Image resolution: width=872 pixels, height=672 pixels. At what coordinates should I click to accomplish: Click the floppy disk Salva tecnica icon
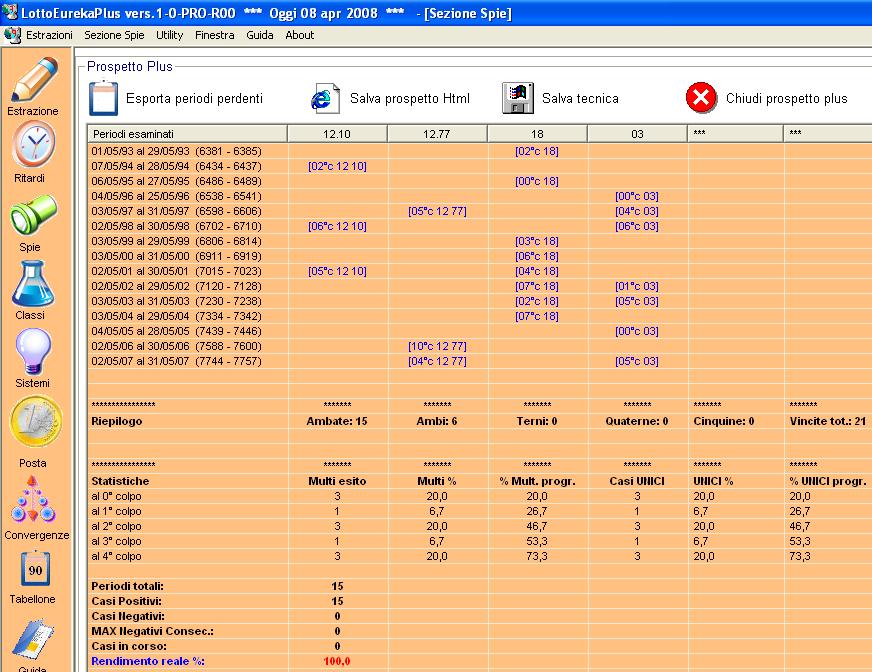click(518, 98)
